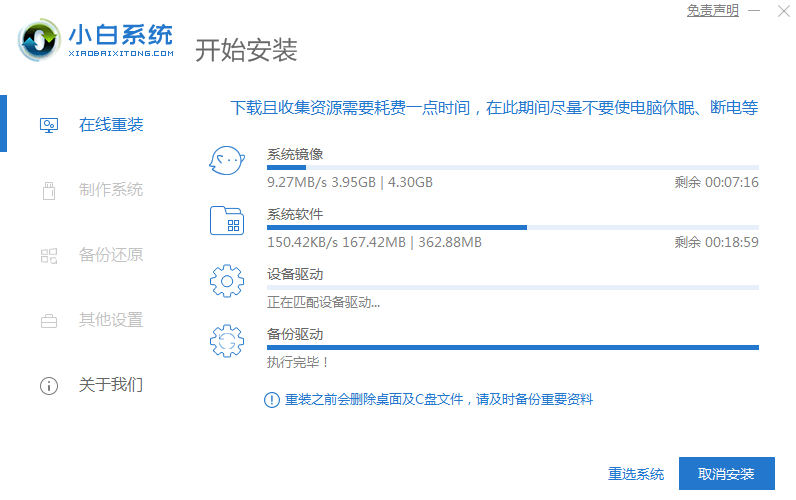
Task: Click the 备份还原 grid icon
Action: 48,255
